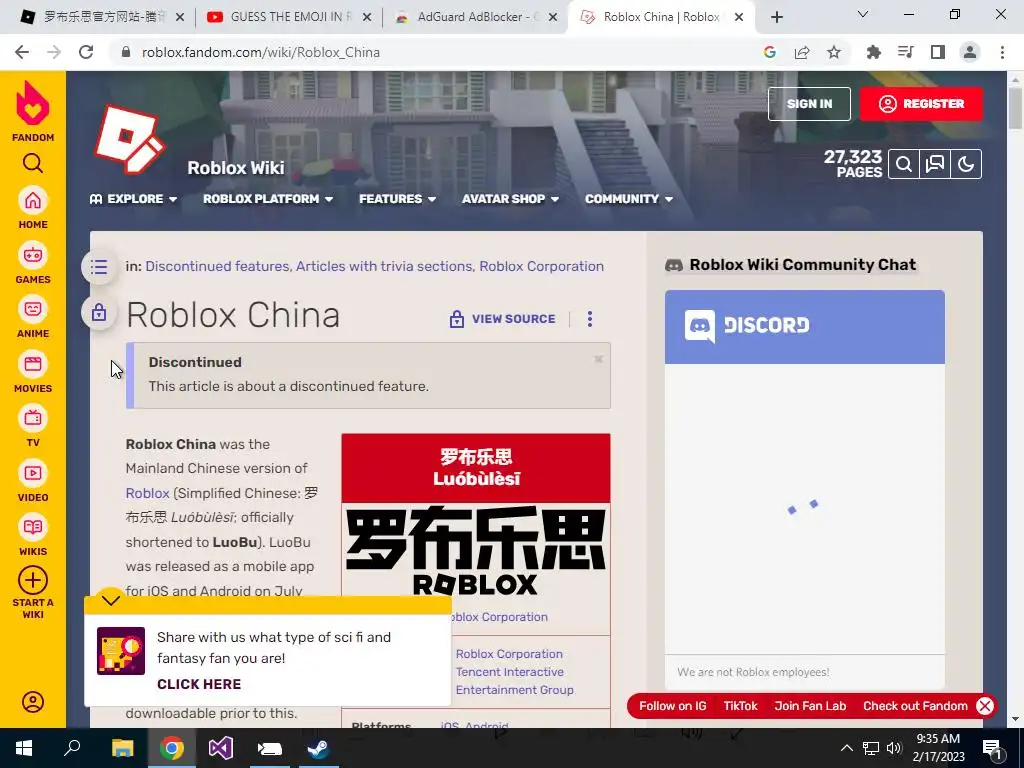The height and width of the screenshot is (768, 1024).
Task: Open Visual Studio from taskbar
Action: click(x=221, y=748)
